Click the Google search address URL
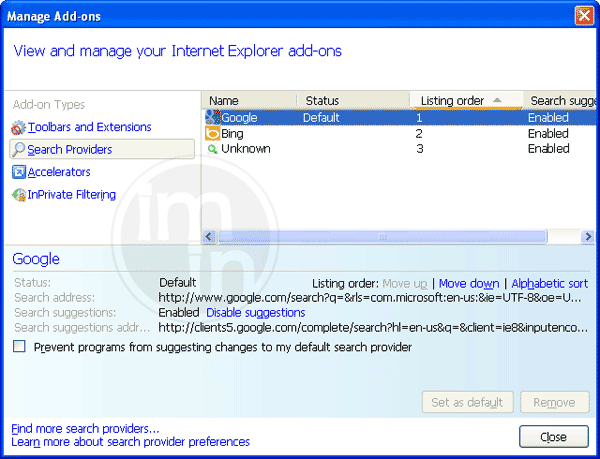This screenshot has width=600, height=459. pos(370,298)
